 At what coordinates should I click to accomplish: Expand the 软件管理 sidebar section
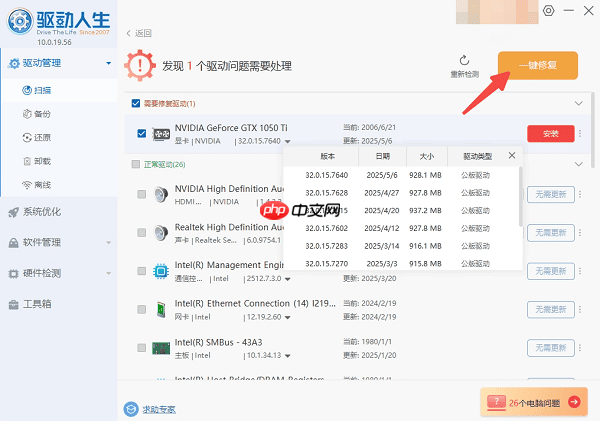tap(109, 243)
